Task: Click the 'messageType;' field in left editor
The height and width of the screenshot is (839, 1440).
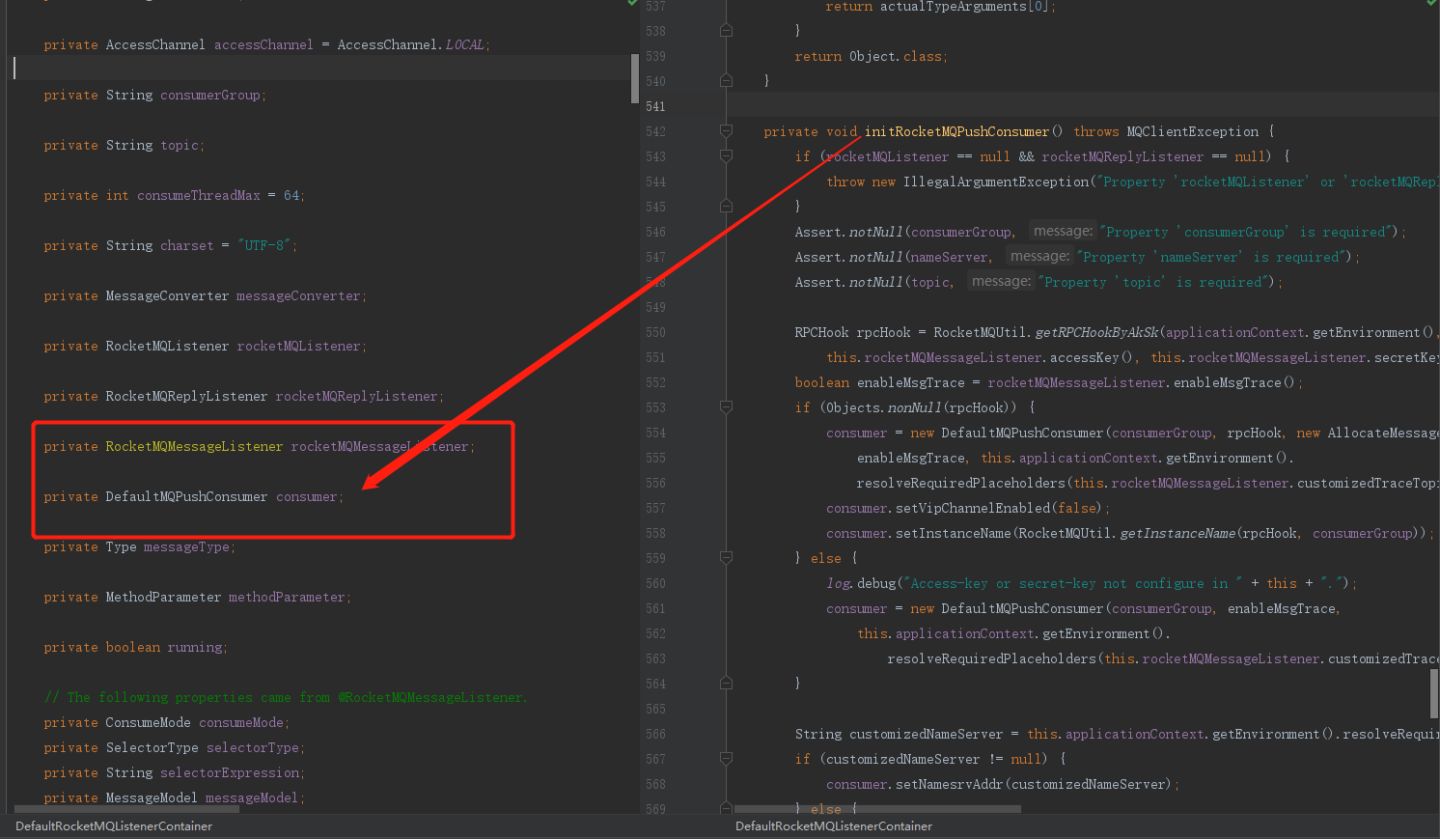Action: [x=191, y=547]
